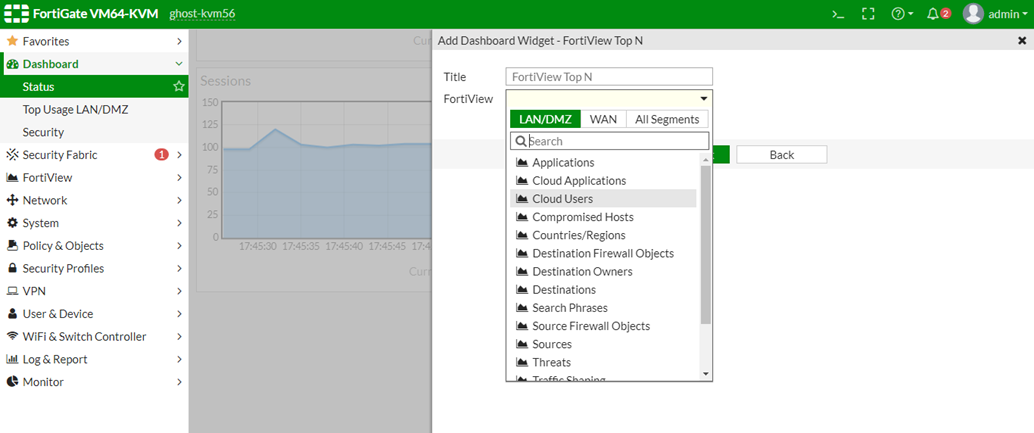Collapse the FortiView dropdown arrow

click(704, 99)
